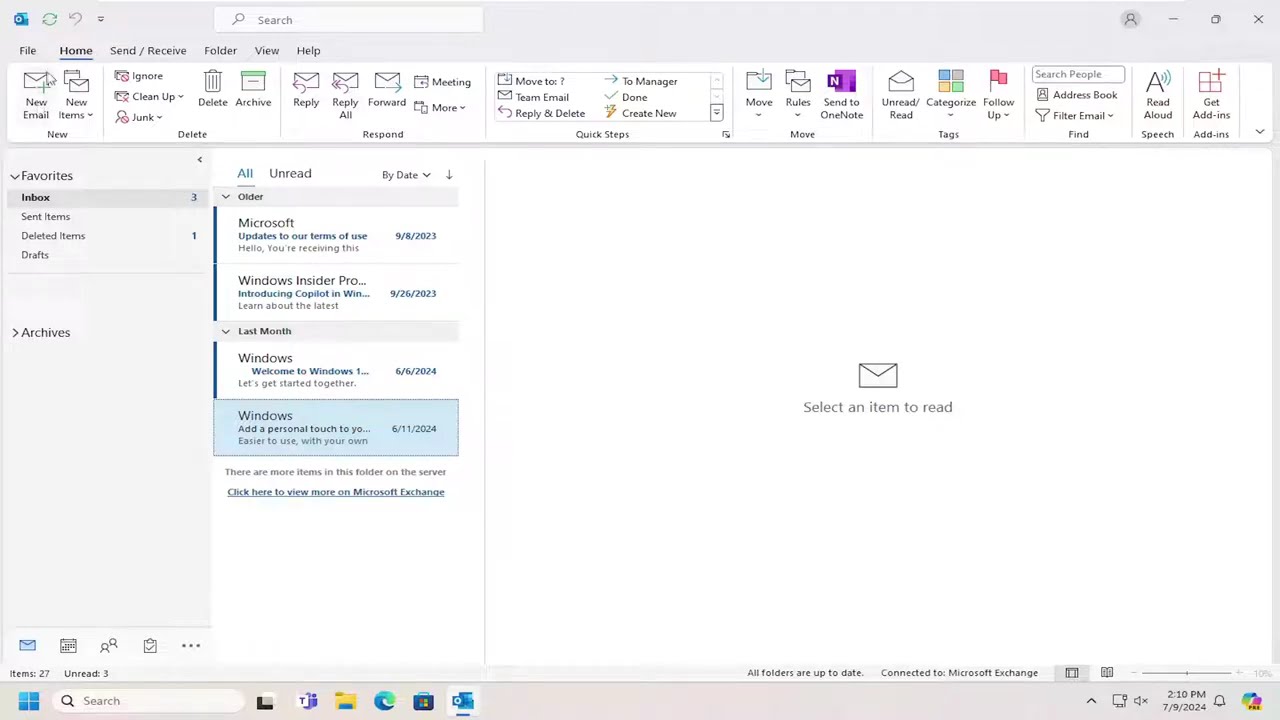
Task: Open the Microsoft terms of use email
Action: coord(336,235)
